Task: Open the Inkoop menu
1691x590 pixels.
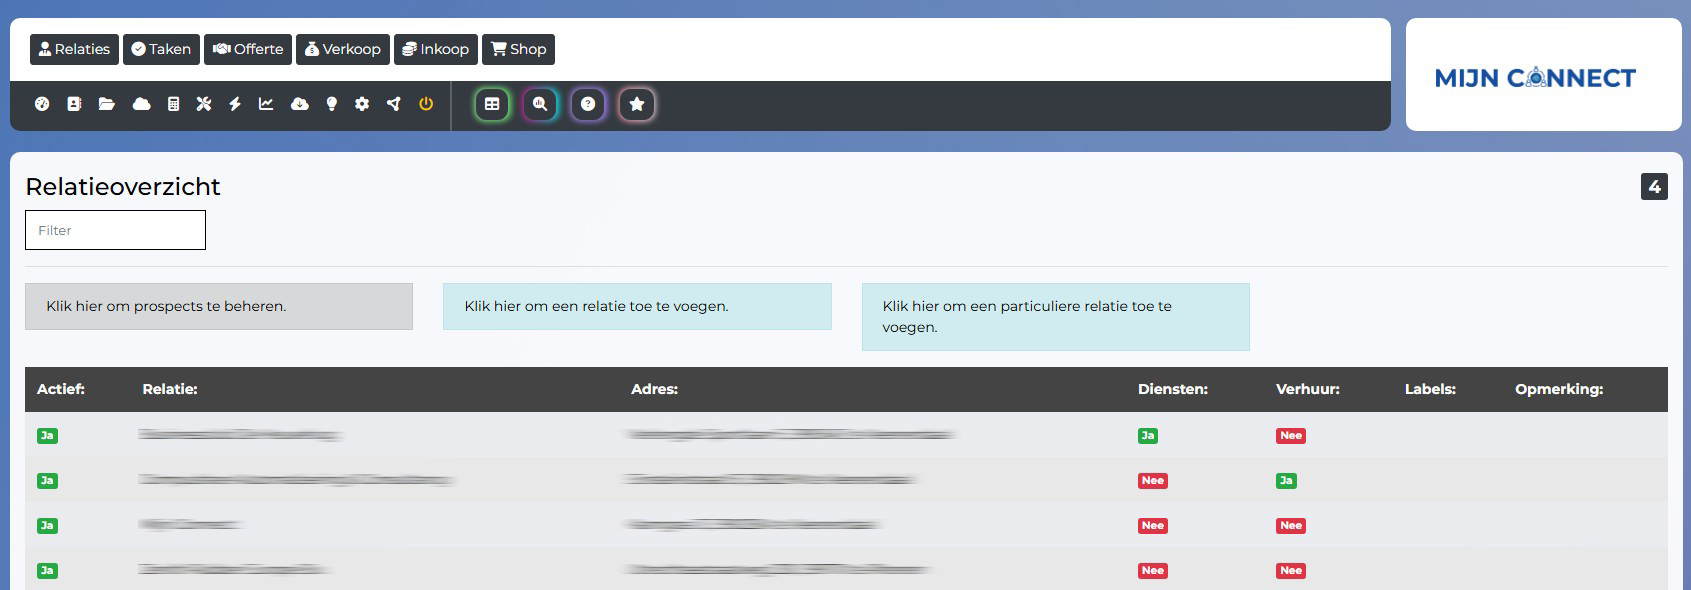Action: pyautogui.click(x=436, y=49)
